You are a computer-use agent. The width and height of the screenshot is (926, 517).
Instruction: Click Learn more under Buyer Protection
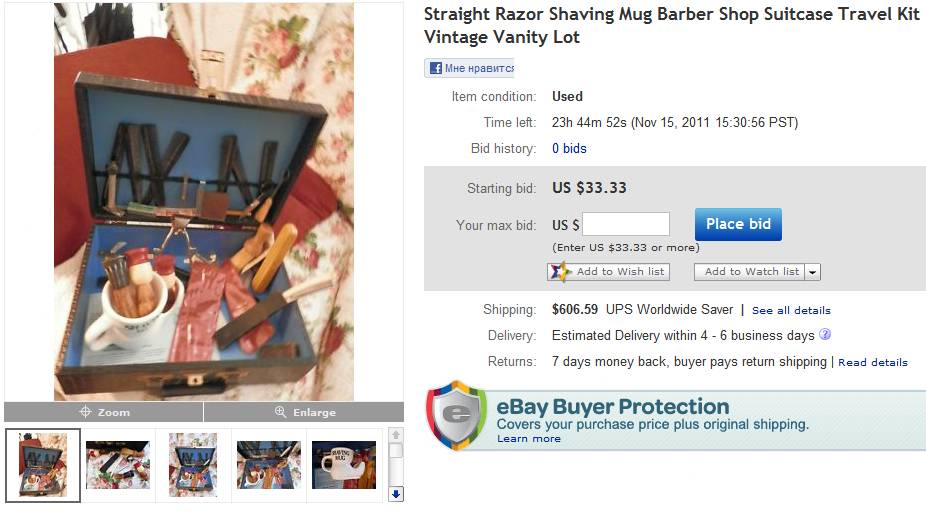pyautogui.click(x=529, y=438)
